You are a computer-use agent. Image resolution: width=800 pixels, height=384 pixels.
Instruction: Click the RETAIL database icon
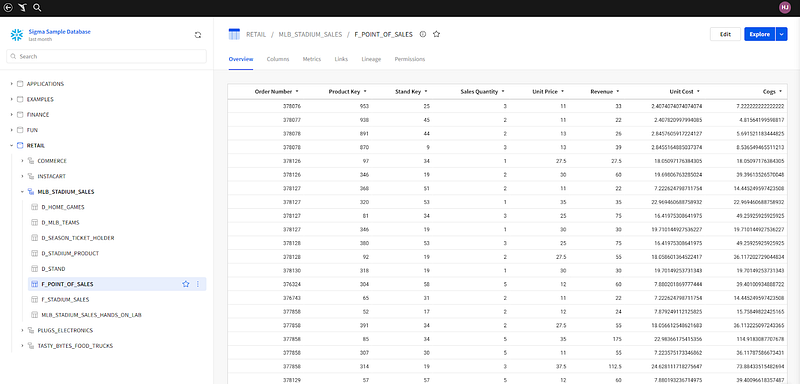[20, 145]
